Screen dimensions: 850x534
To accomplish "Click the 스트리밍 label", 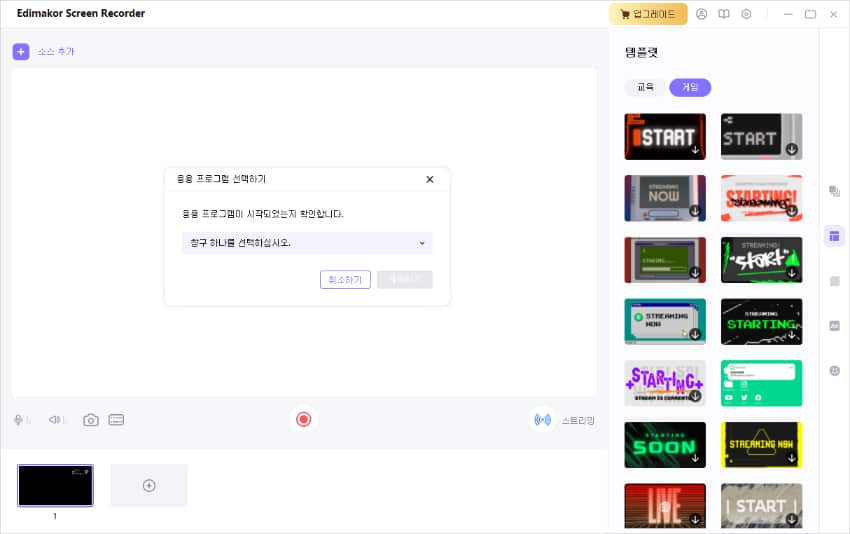I will (x=578, y=420).
